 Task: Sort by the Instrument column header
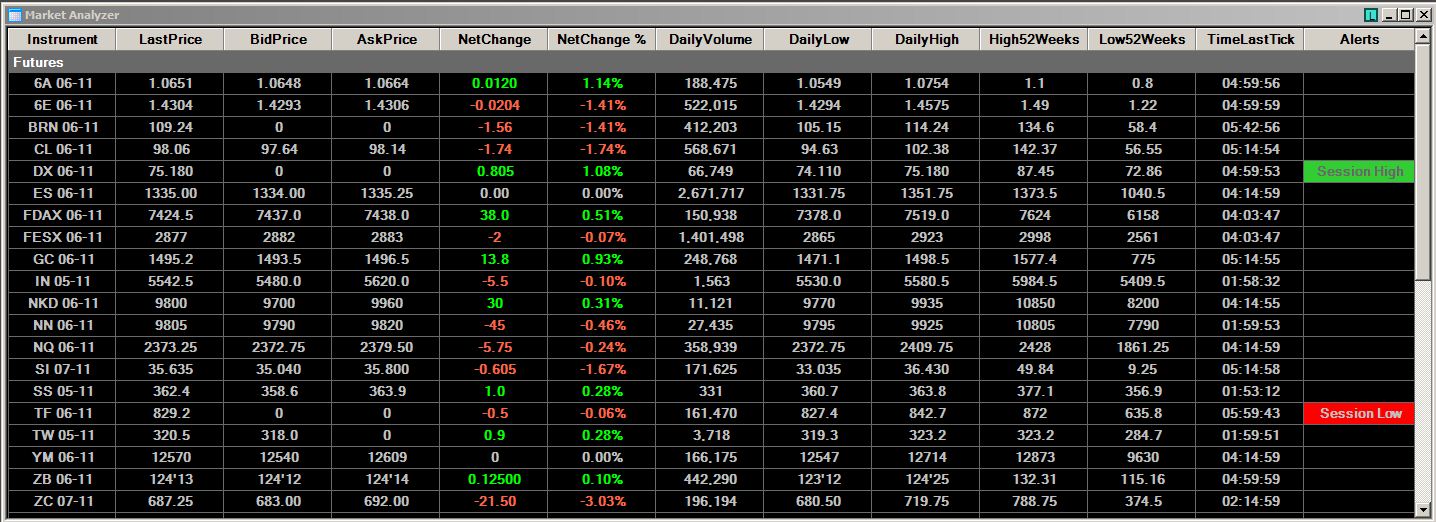(62, 39)
